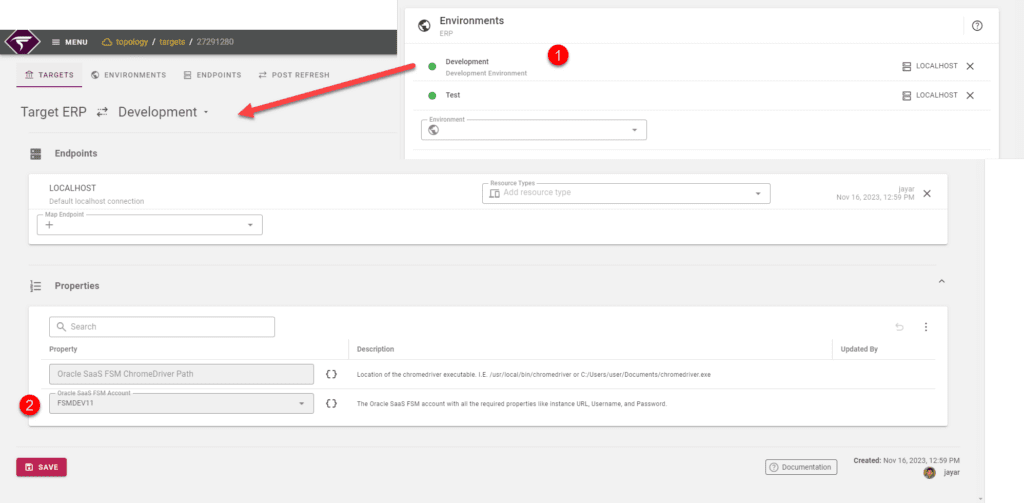Switch to the POST REFRESH tab
This screenshot has height=503, width=1024.
294,75
